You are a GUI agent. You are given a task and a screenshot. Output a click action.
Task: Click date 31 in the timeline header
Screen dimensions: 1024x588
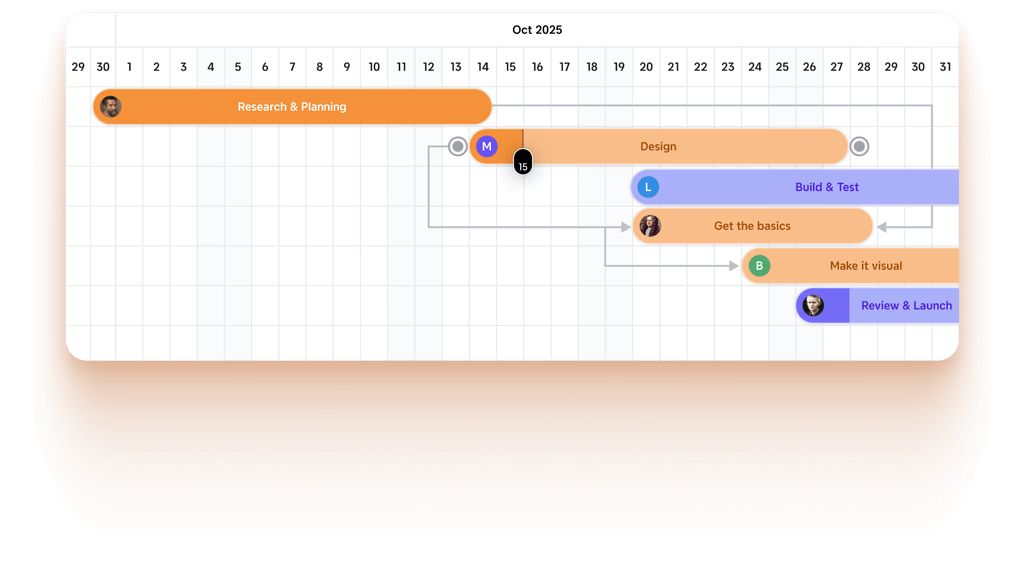pos(945,67)
